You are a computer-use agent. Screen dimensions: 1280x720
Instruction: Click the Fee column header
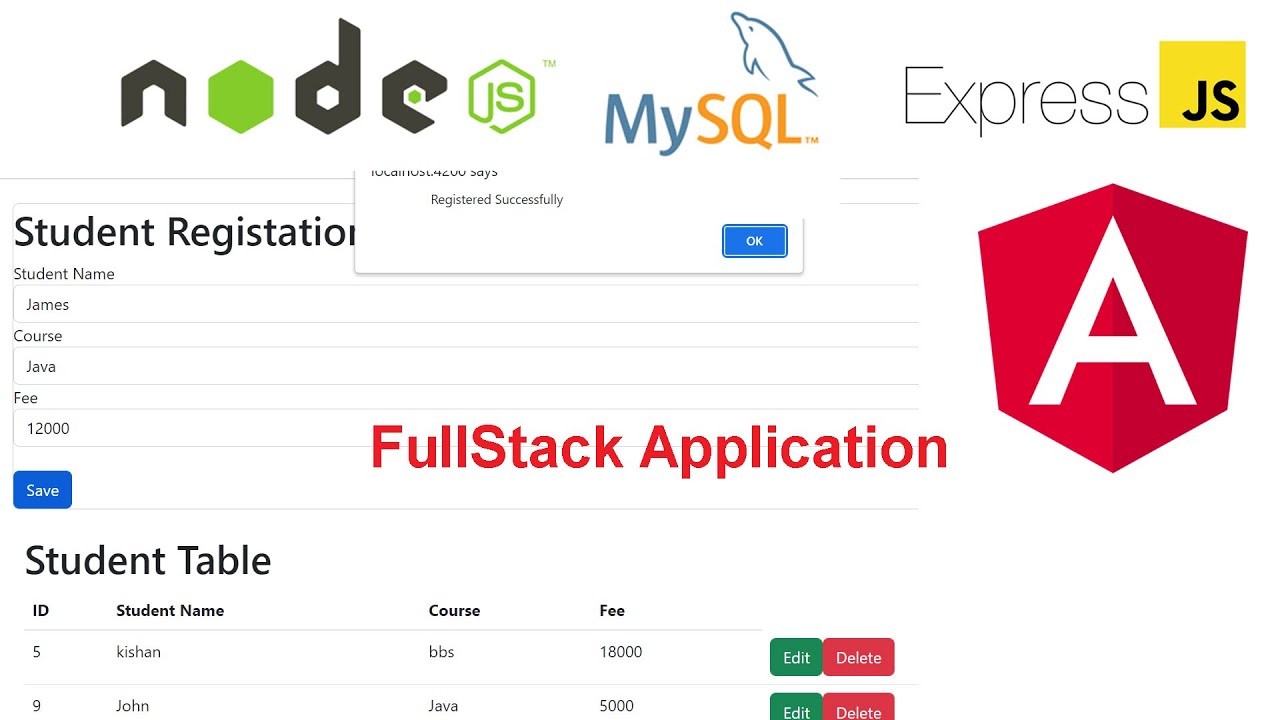click(612, 610)
